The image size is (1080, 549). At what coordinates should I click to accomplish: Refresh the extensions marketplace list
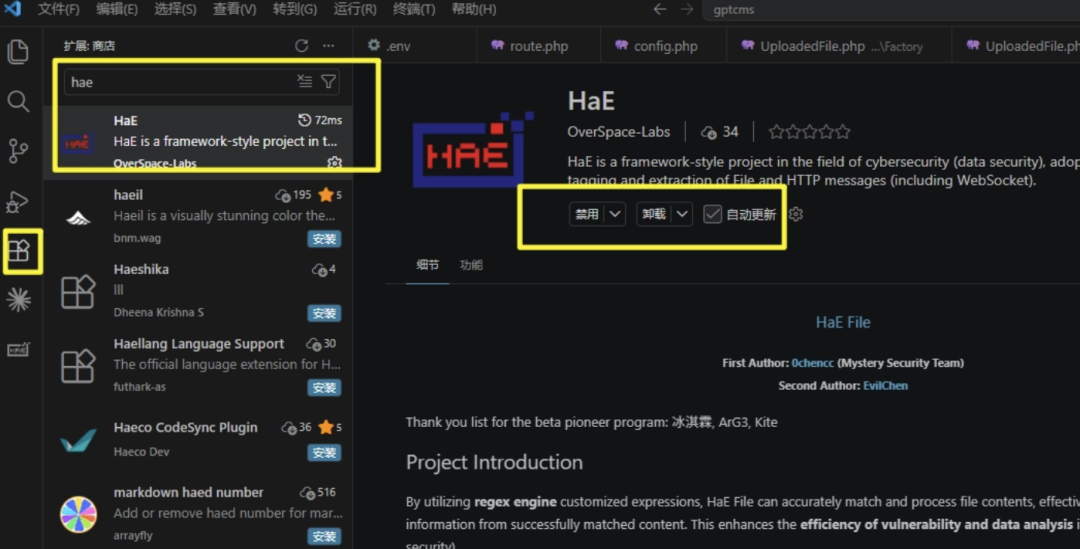pyautogui.click(x=302, y=45)
